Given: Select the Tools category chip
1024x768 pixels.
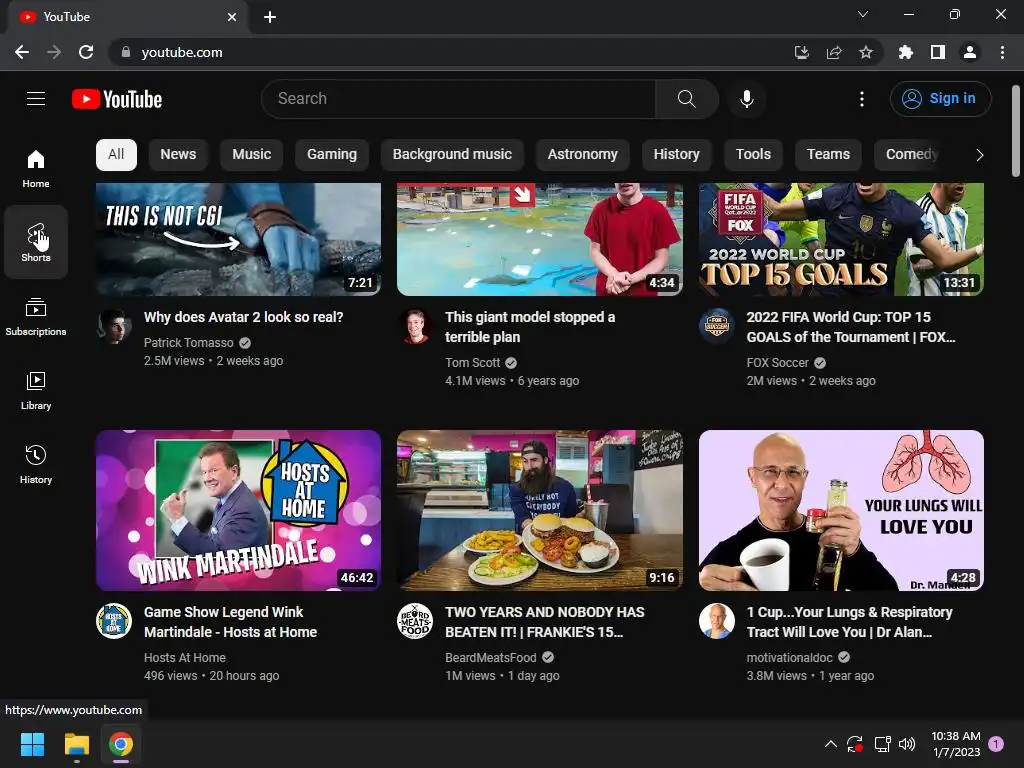Looking at the screenshot, I should [753, 155].
